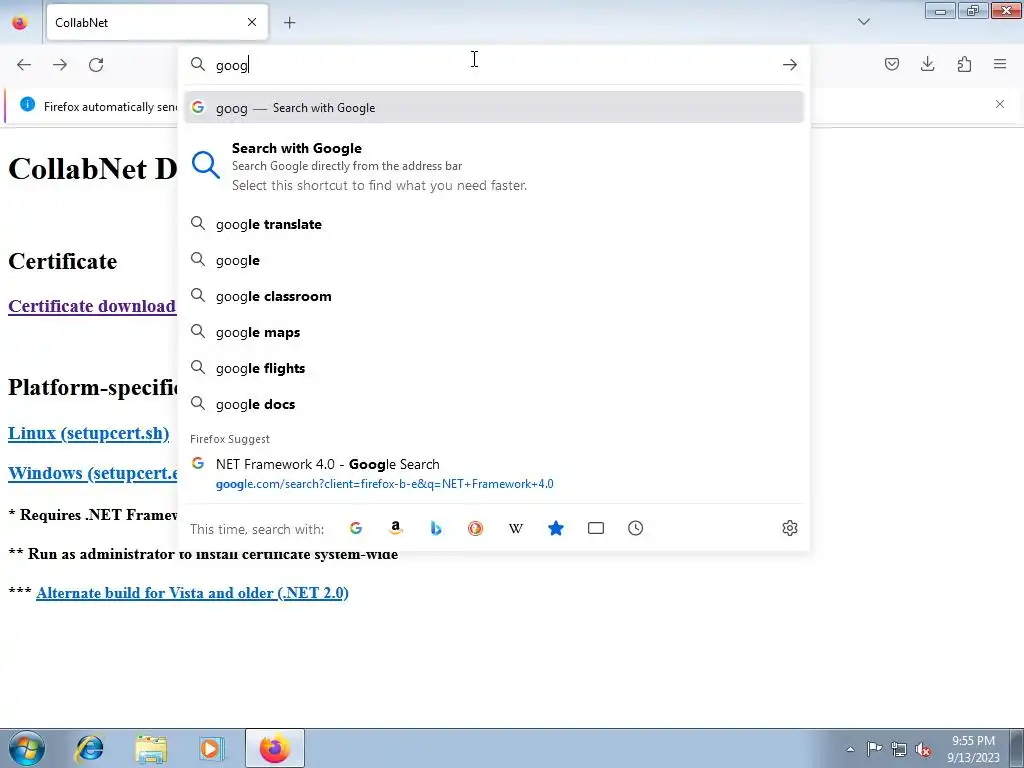The width and height of the screenshot is (1024, 768).
Task: Choose the 'google flights' suggestion
Action: (x=494, y=368)
